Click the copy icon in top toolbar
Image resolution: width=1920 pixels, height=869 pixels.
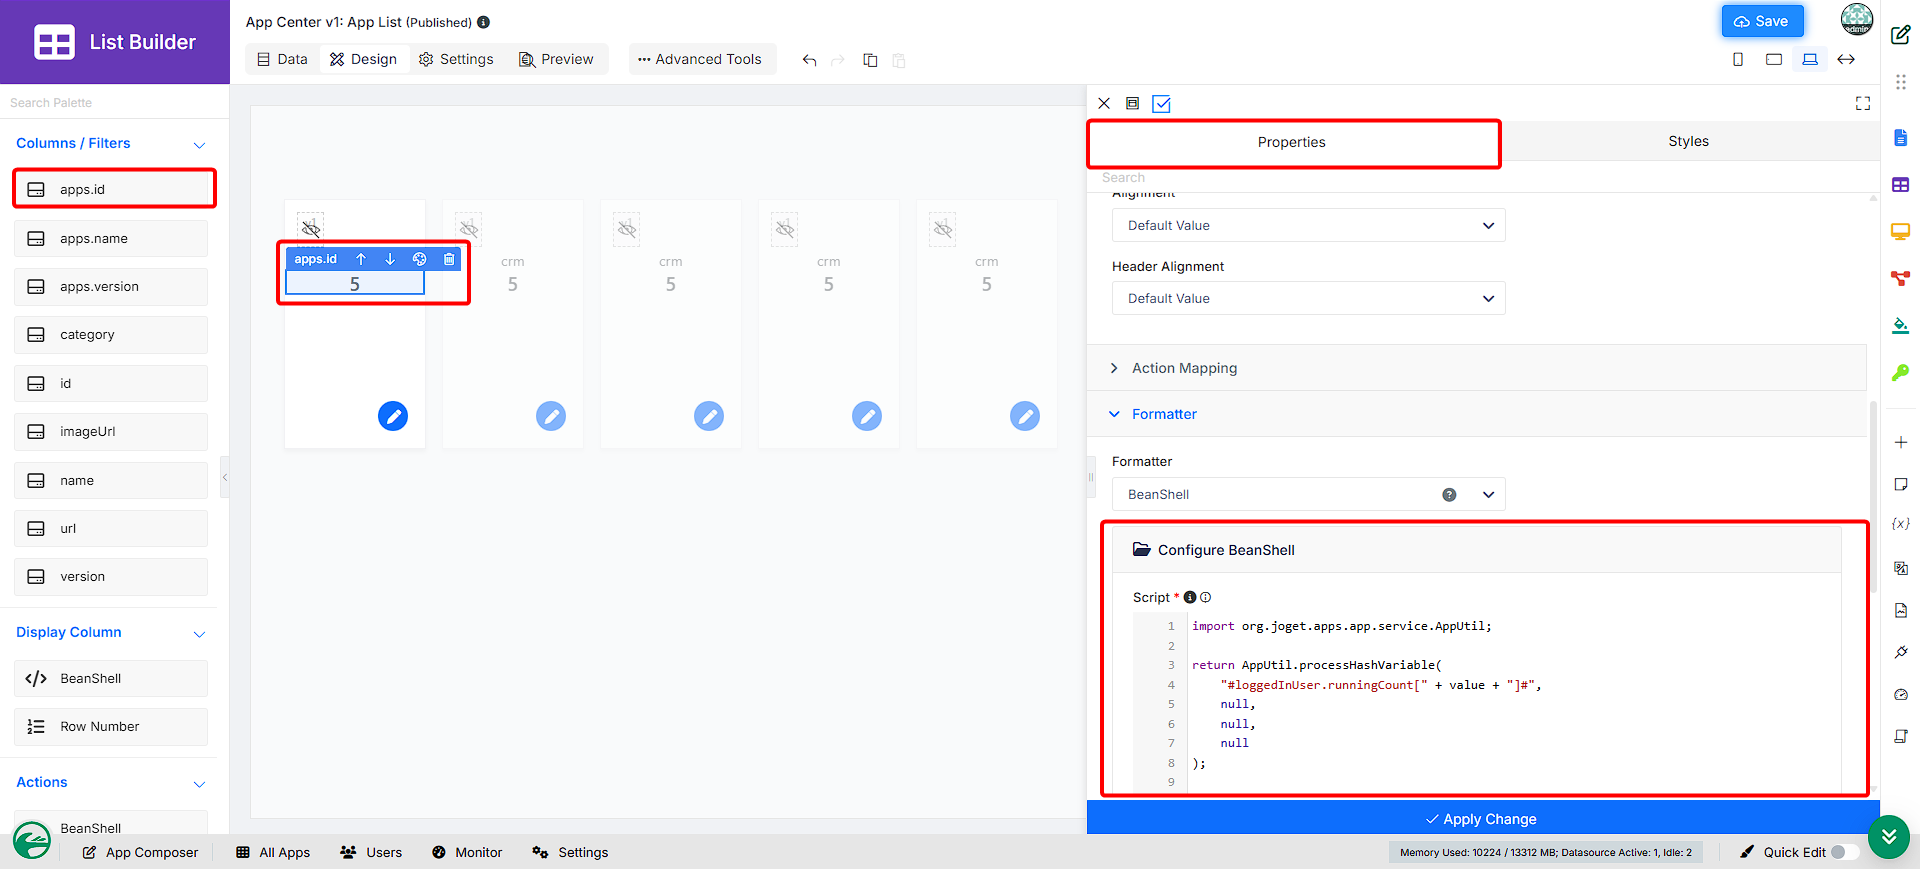[x=870, y=60]
